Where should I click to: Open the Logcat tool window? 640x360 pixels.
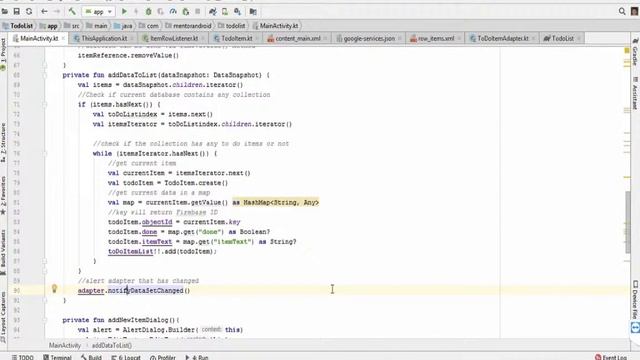click(x=126, y=357)
